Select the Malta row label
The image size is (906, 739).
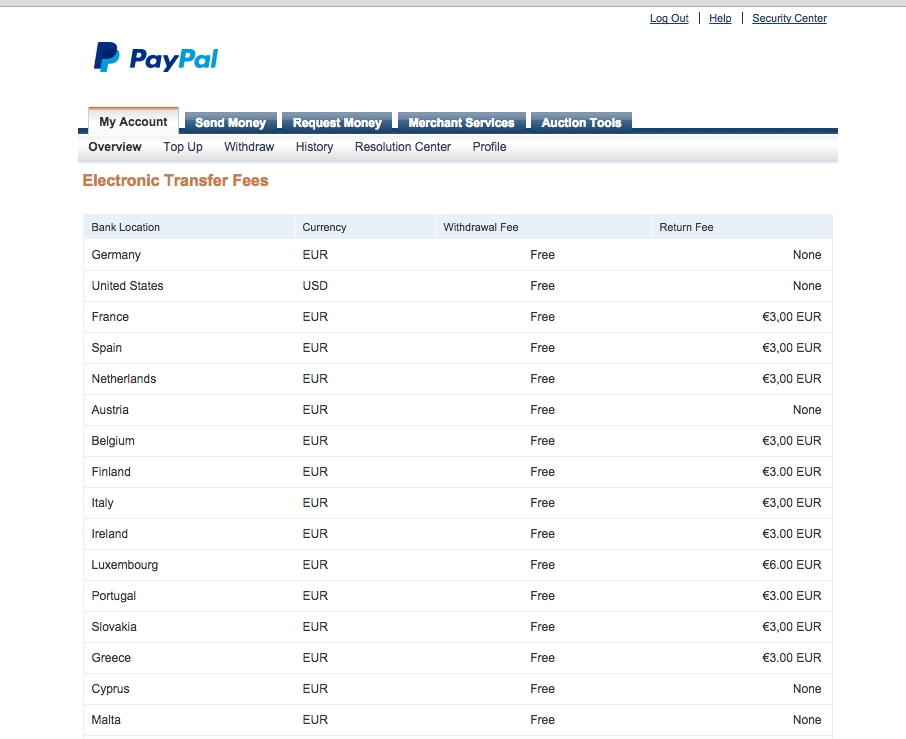[x=106, y=720]
